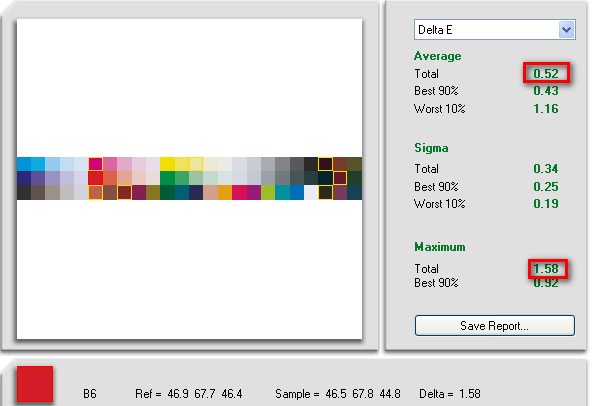Pick the highlighted terracotta patch in bottom row
Image resolution: width=593 pixels, height=406 pixels.
[96, 192]
